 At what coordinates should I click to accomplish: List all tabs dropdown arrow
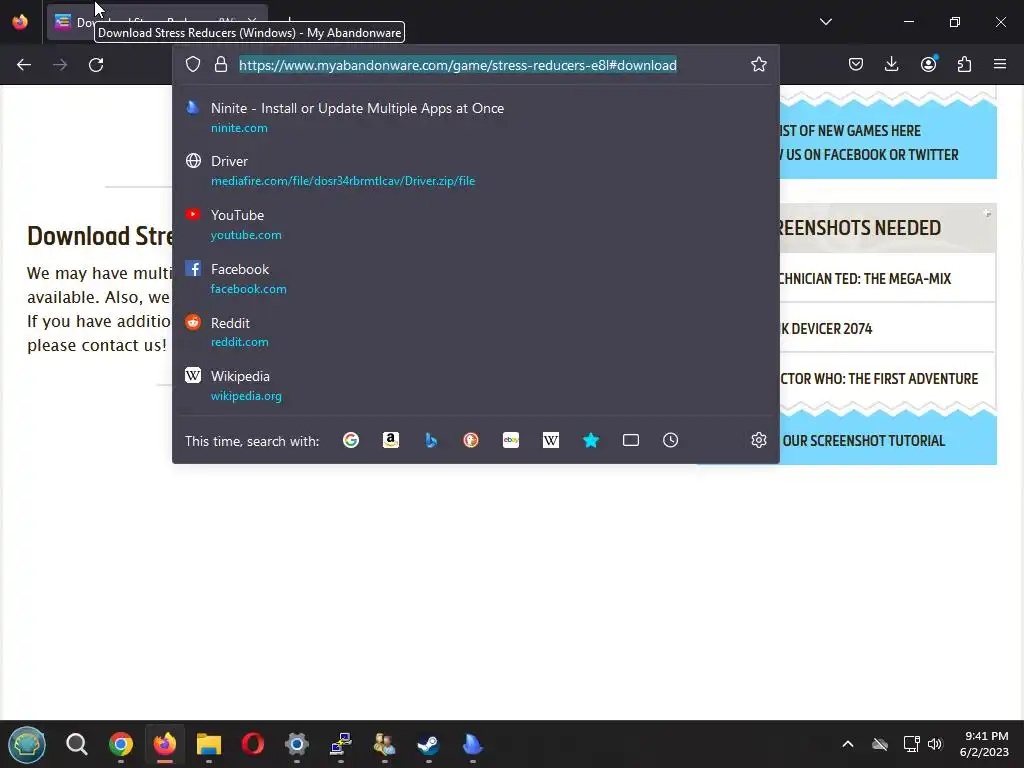coord(825,22)
